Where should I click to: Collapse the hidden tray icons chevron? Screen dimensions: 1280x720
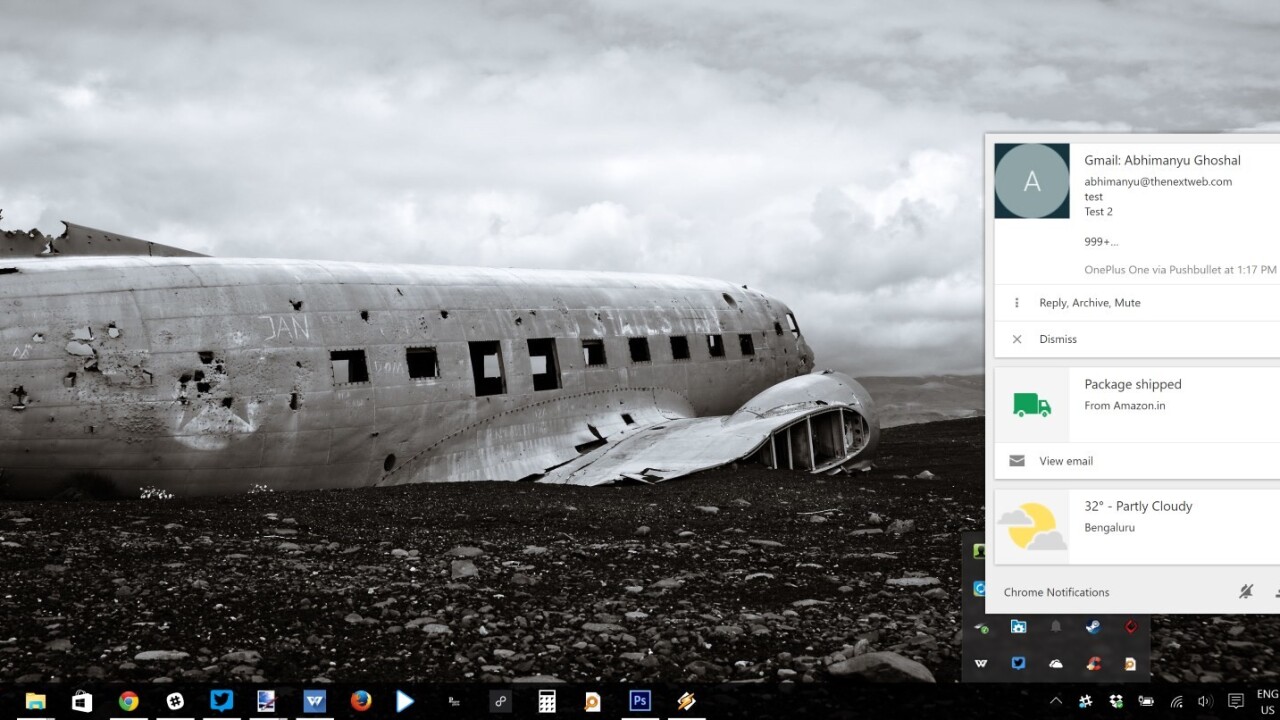[x=1055, y=701]
